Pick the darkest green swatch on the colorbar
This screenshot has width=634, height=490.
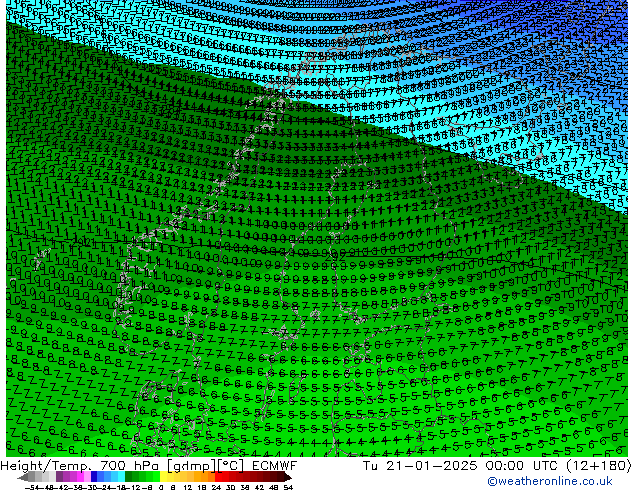tap(128, 477)
